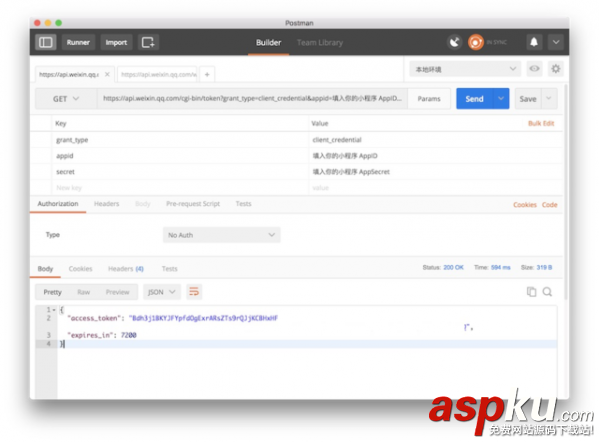Click the 200 OK status text
The width and height of the screenshot is (599, 442).
coord(453,267)
